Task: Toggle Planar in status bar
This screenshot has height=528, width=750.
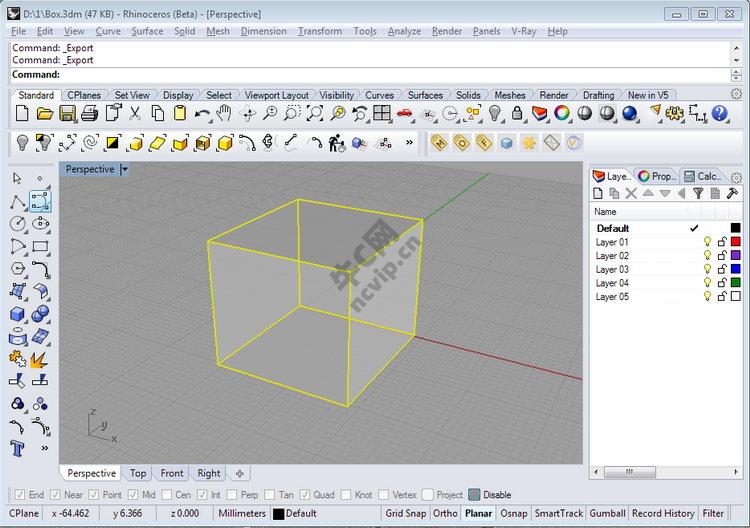Action: (478, 514)
